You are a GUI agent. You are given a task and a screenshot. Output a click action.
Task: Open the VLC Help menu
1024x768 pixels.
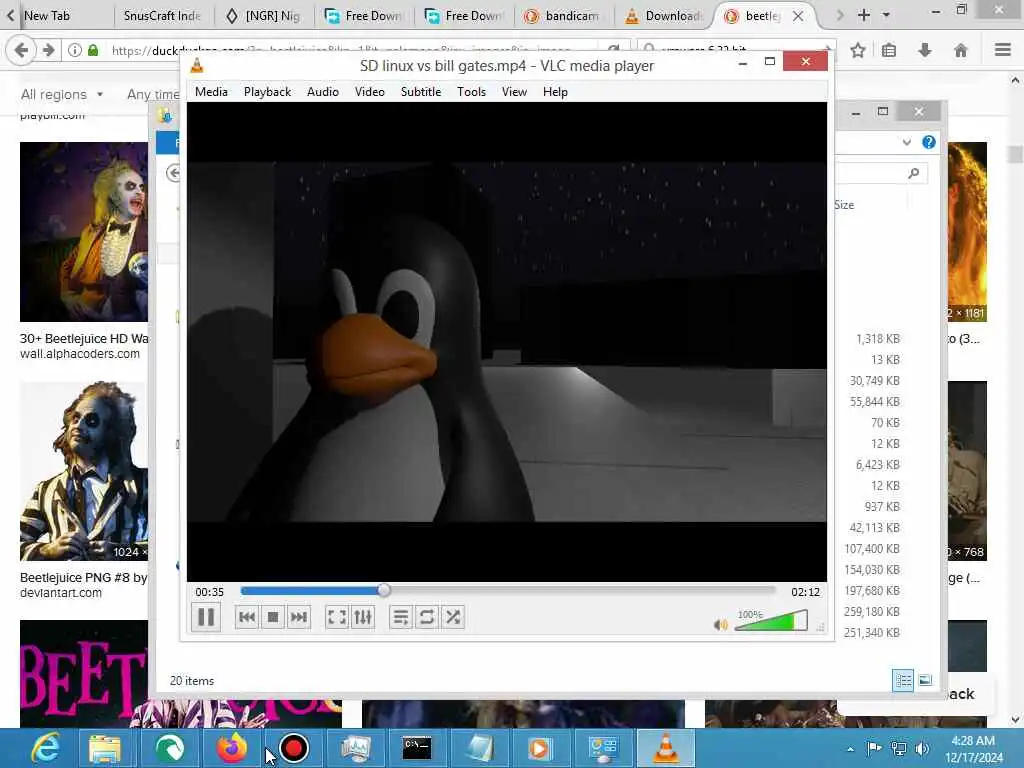coord(555,92)
